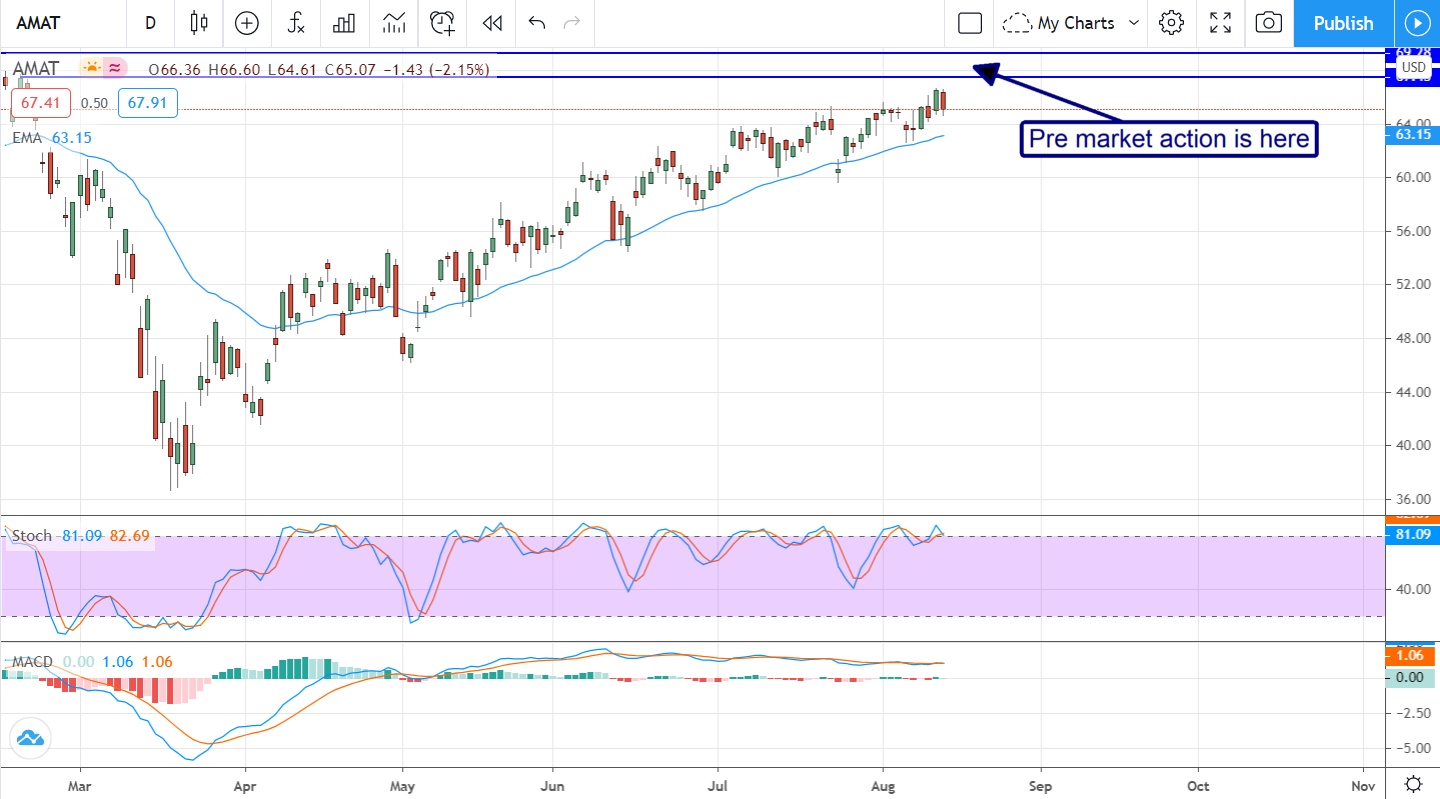Open the fx Indicators menu
This screenshot has height=799, width=1440.
pos(296,23)
